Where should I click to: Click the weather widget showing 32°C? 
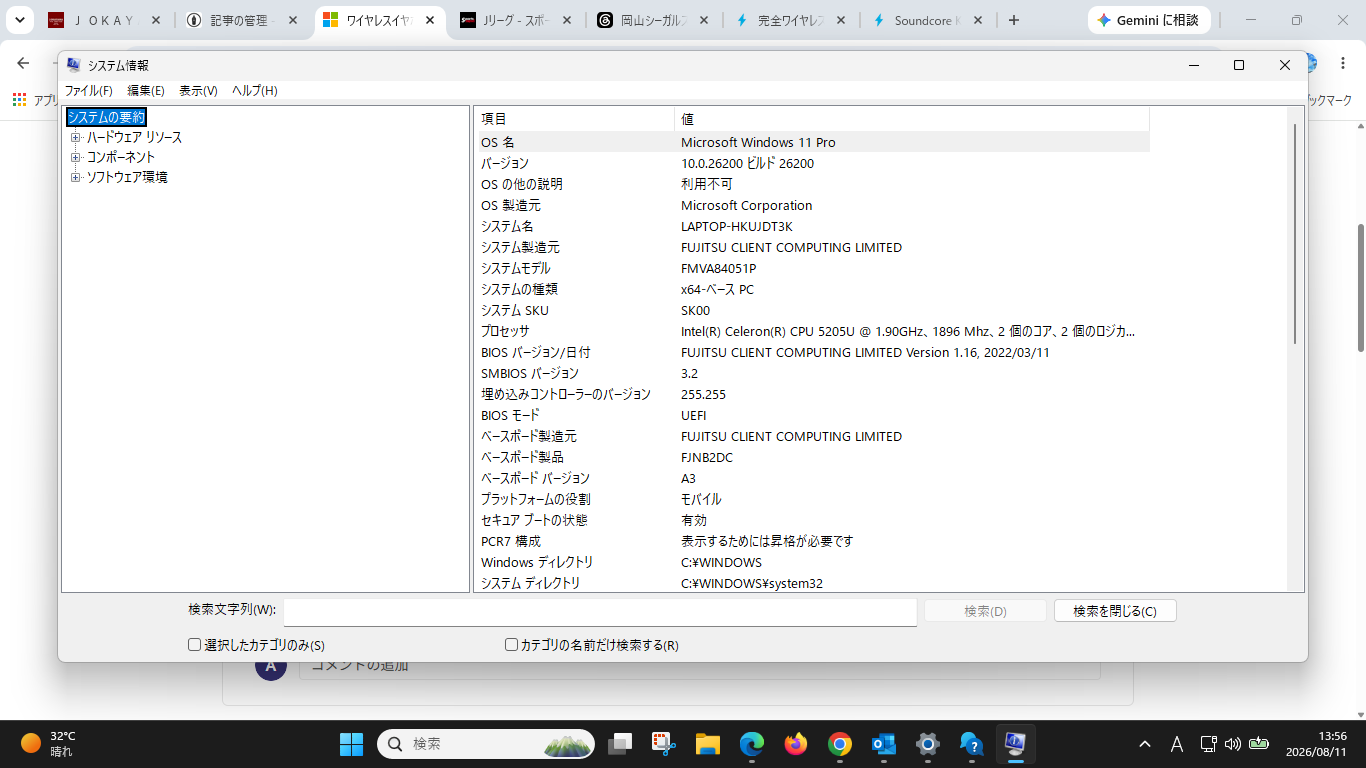coord(48,744)
